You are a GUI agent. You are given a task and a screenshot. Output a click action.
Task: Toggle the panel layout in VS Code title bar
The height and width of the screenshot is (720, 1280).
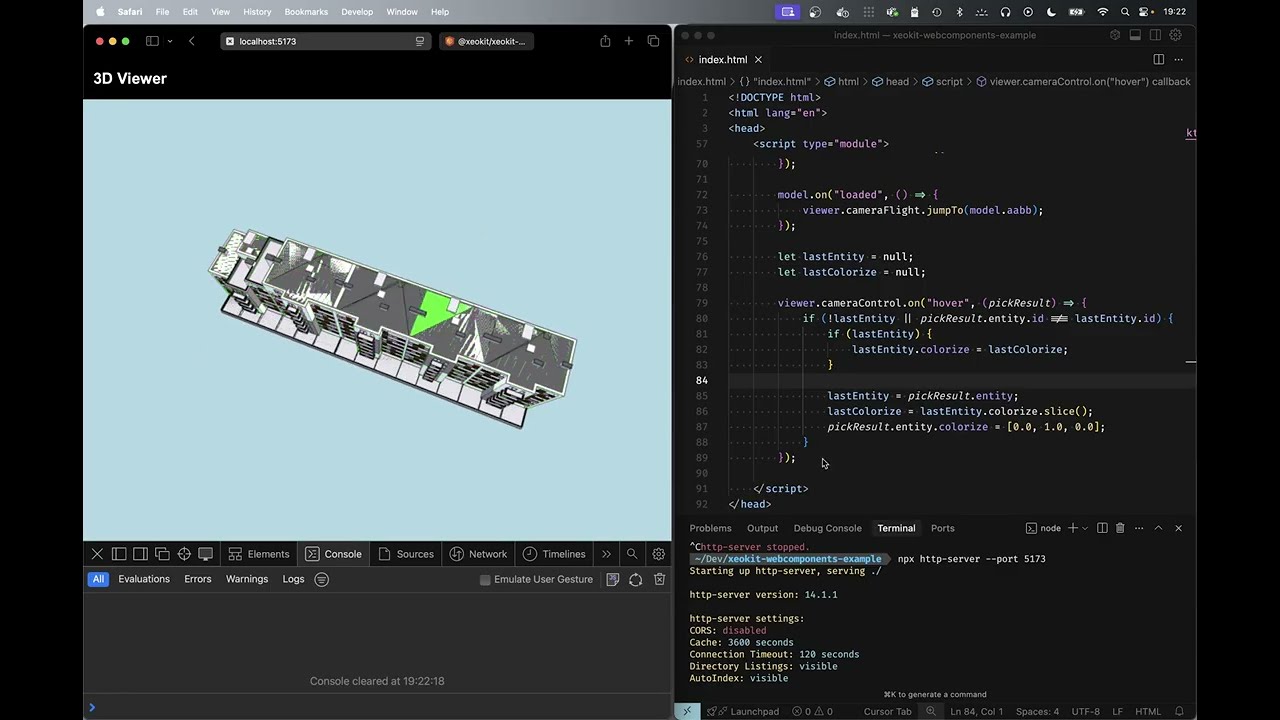[x=1135, y=35]
